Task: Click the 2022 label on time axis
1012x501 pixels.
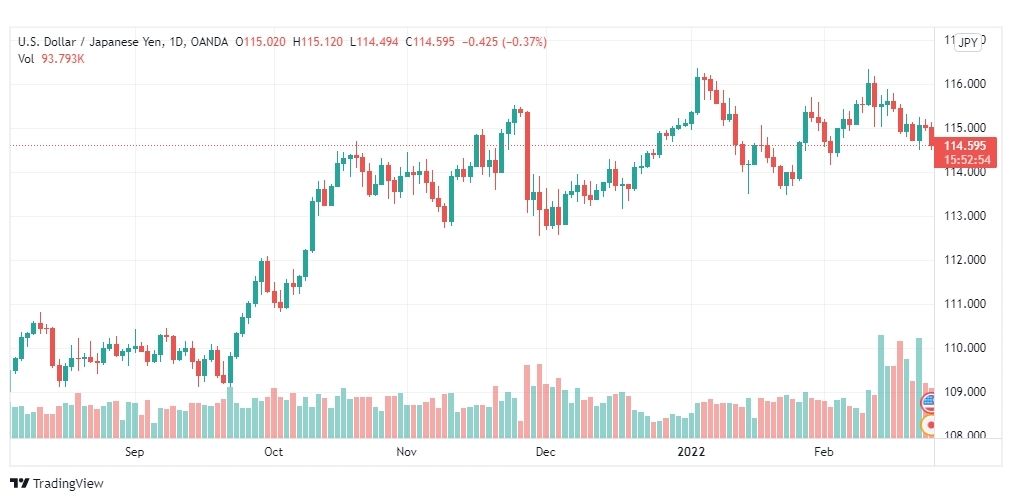Action: point(691,451)
